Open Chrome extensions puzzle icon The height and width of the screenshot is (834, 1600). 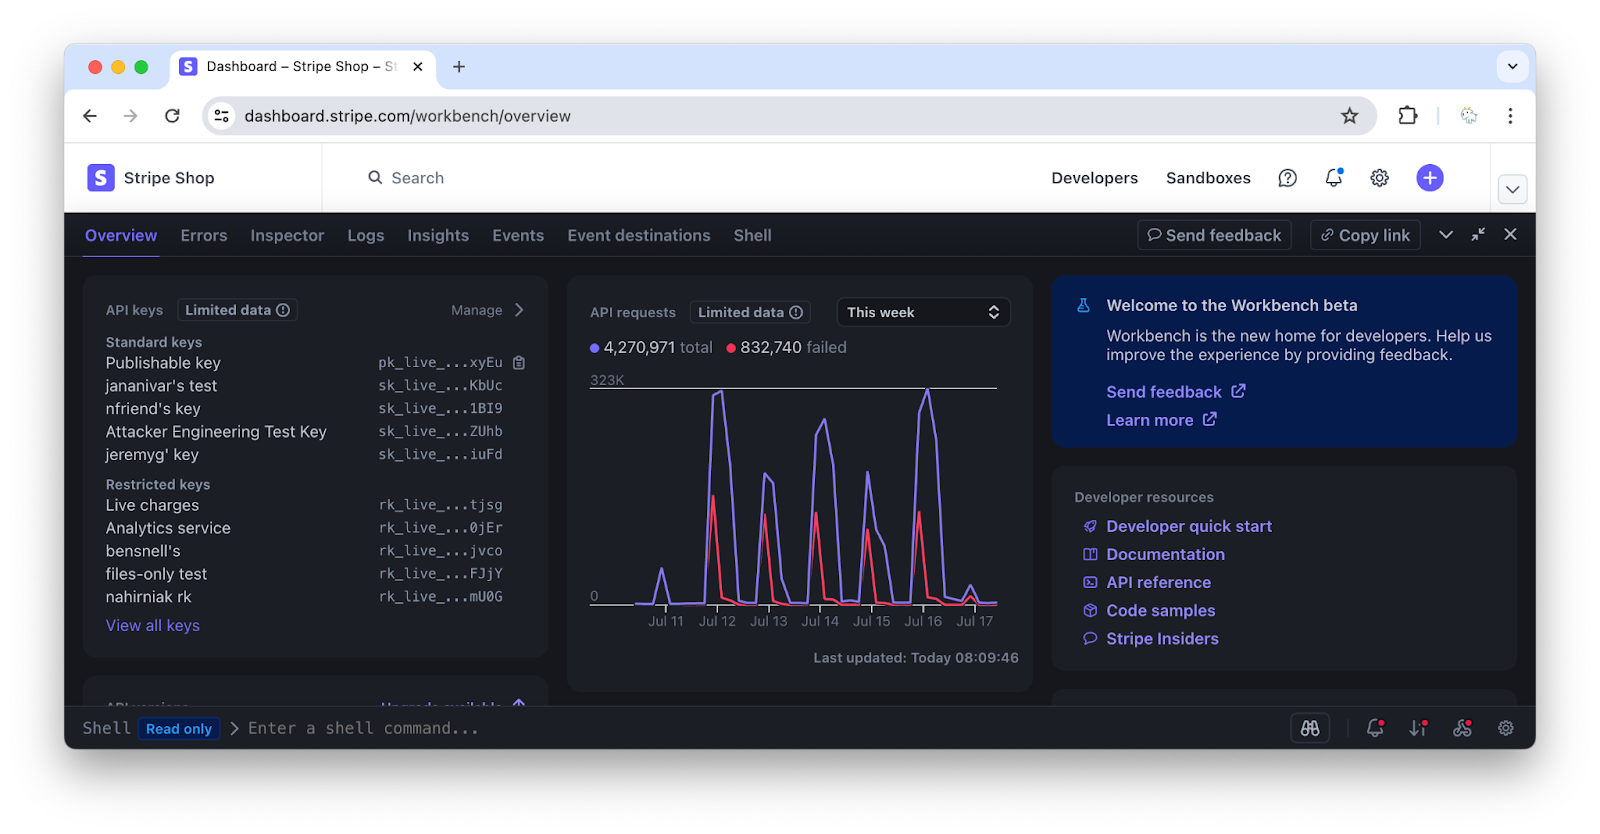tap(1407, 116)
